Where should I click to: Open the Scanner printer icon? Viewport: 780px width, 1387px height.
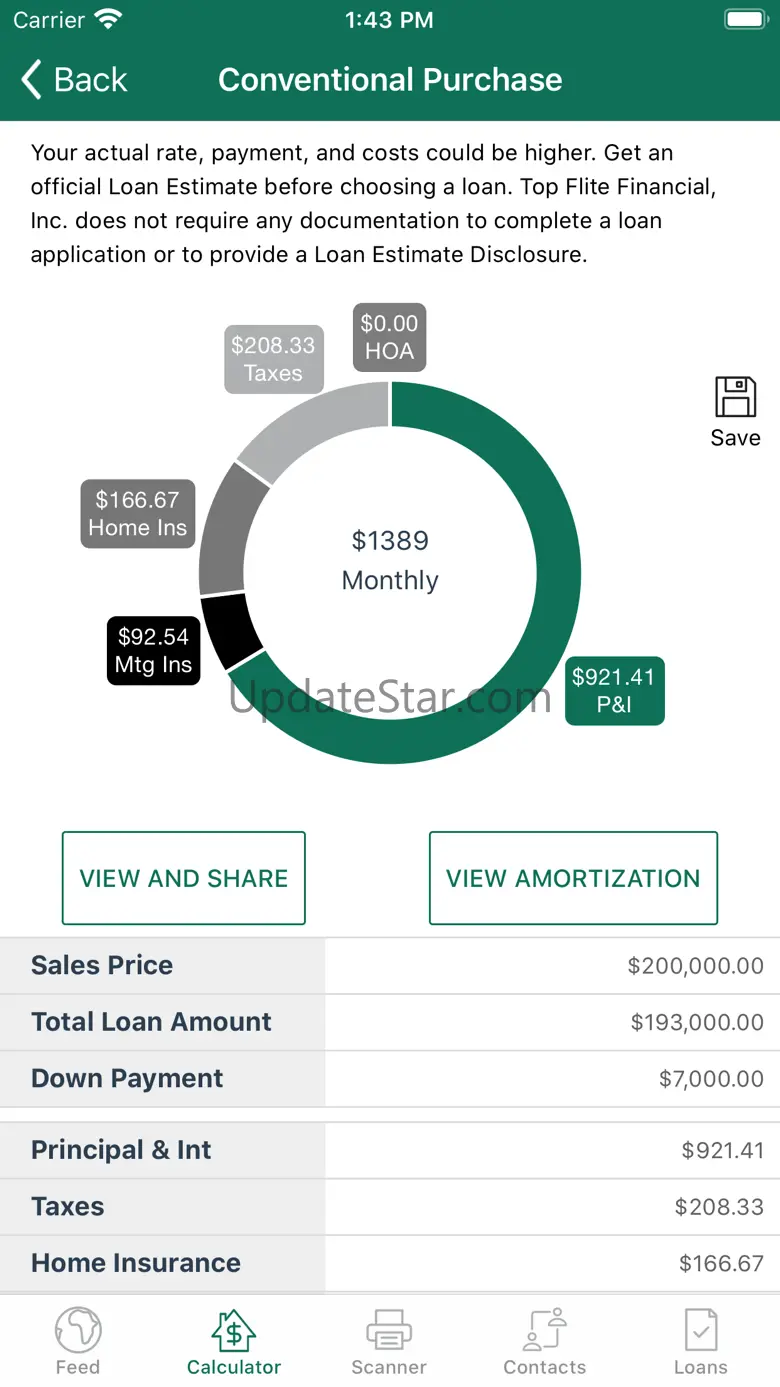389,1330
